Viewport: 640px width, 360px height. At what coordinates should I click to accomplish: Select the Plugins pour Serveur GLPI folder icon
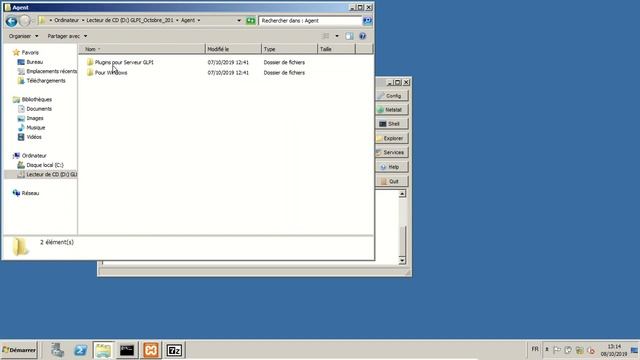pos(90,62)
